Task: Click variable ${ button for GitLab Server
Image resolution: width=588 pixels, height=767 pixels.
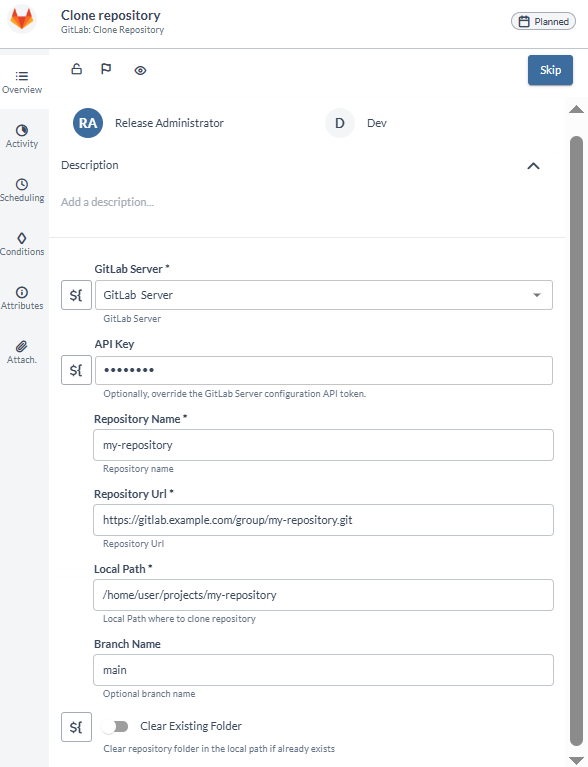Action: [76, 295]
